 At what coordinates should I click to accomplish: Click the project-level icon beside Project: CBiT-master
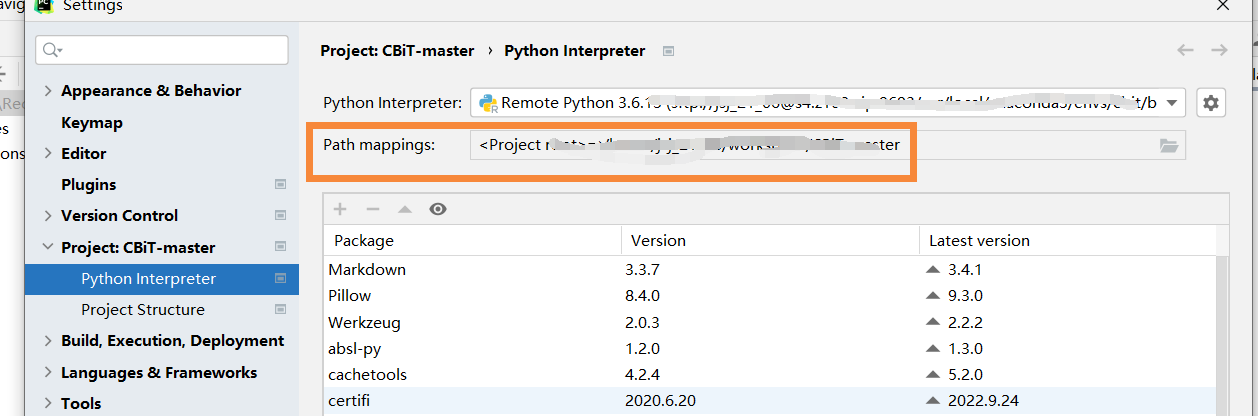(x=280, y=248)
